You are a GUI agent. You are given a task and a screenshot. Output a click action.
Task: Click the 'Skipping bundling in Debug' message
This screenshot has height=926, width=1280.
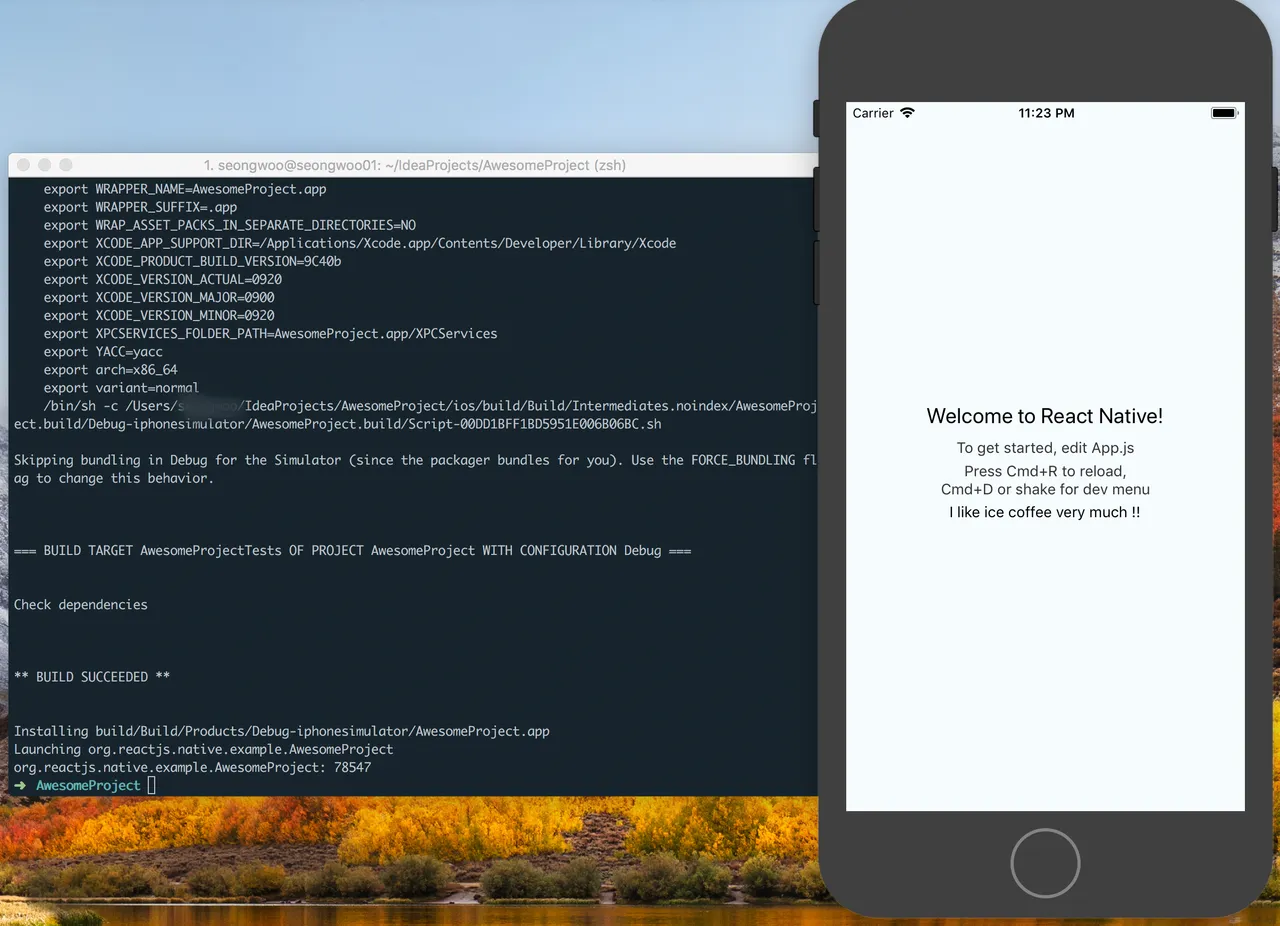click(416, 469)
